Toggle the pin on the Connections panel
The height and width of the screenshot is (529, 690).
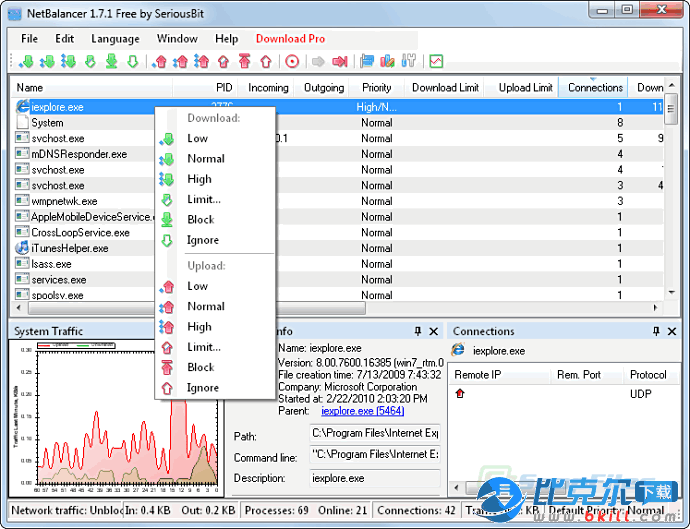tap(656, 331)
